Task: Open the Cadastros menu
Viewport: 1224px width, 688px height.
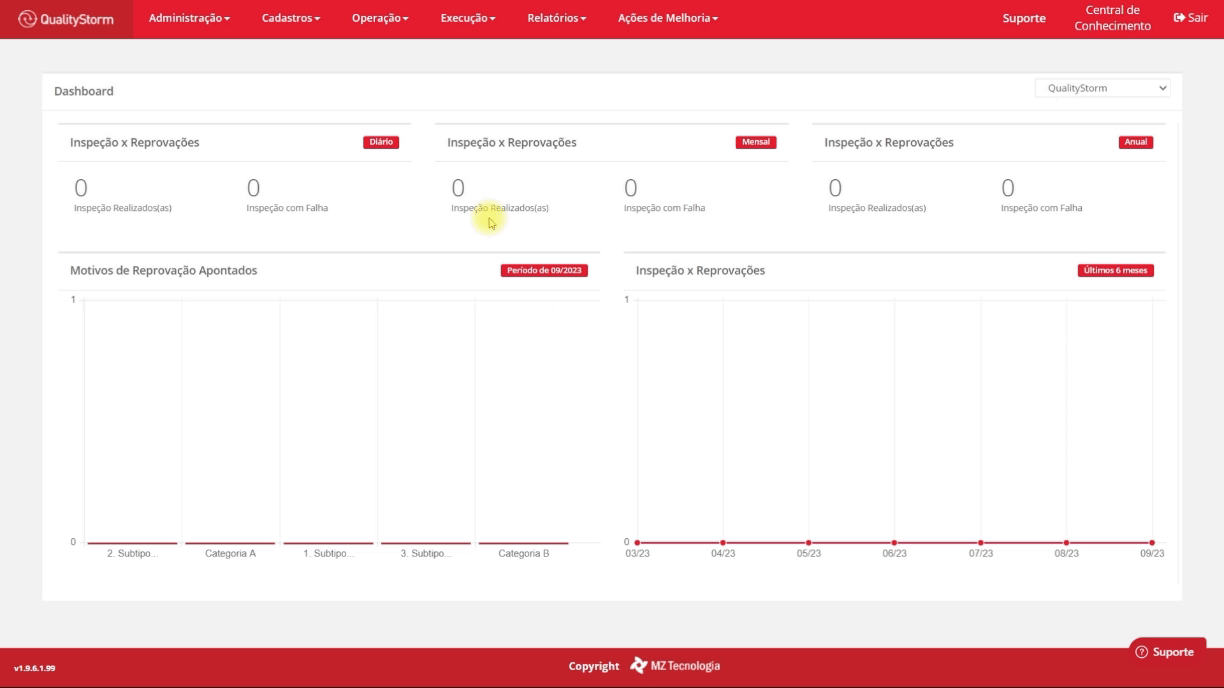Action: [x=291, y=18]
